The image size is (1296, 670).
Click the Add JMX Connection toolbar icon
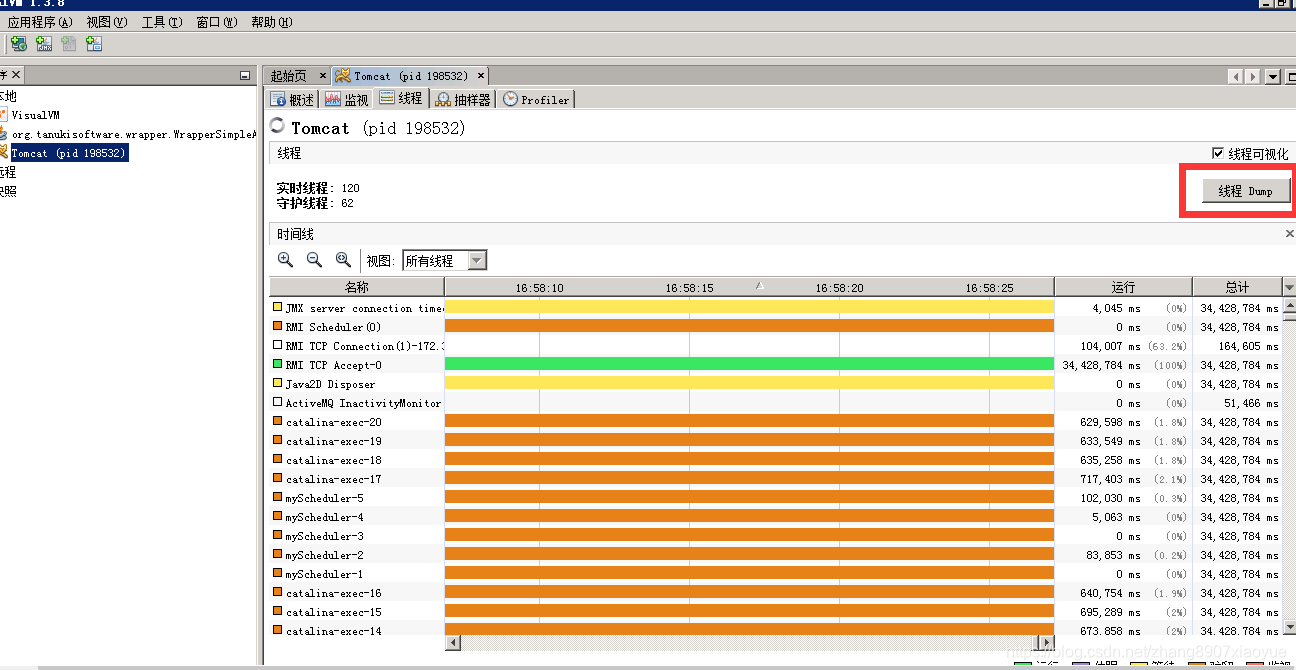(x=44, y=43)
